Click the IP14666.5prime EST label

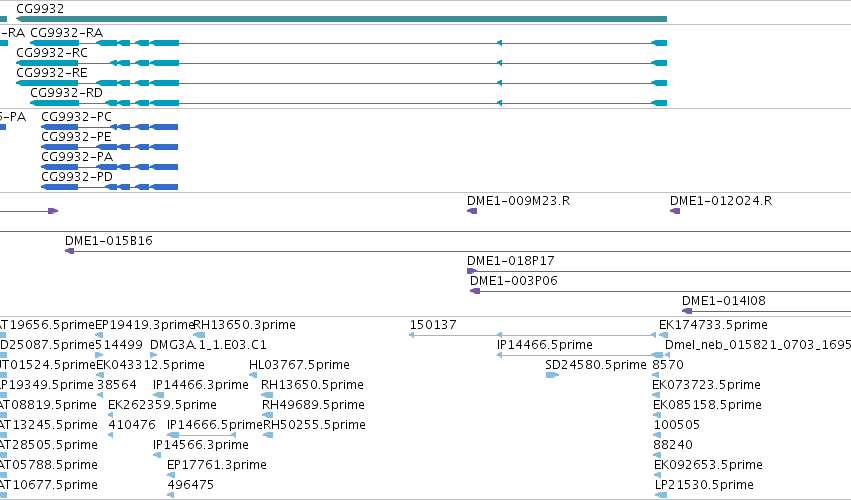[214, 426]
